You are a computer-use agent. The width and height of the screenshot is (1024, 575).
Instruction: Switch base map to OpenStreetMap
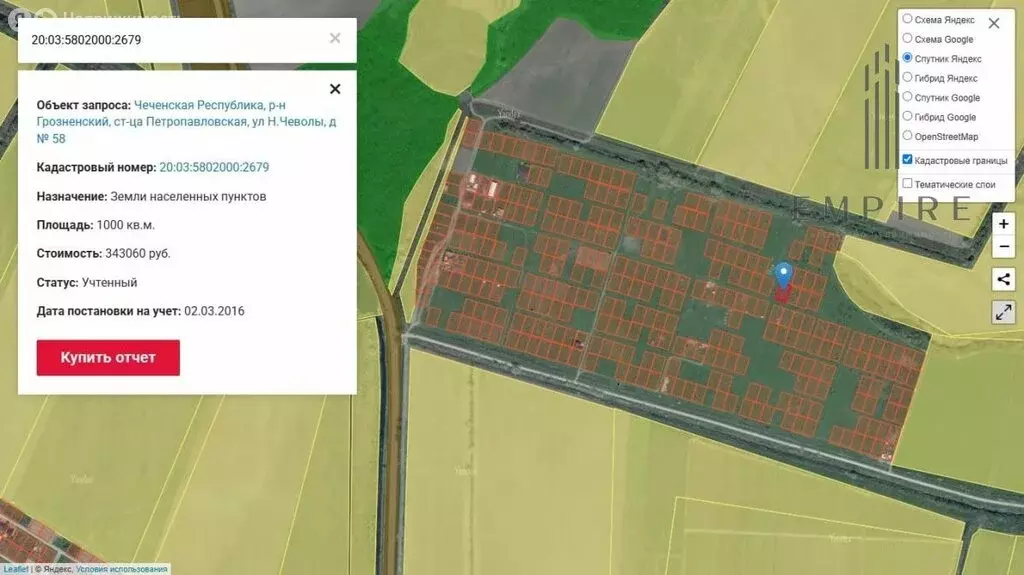click(x=907, y=136)
